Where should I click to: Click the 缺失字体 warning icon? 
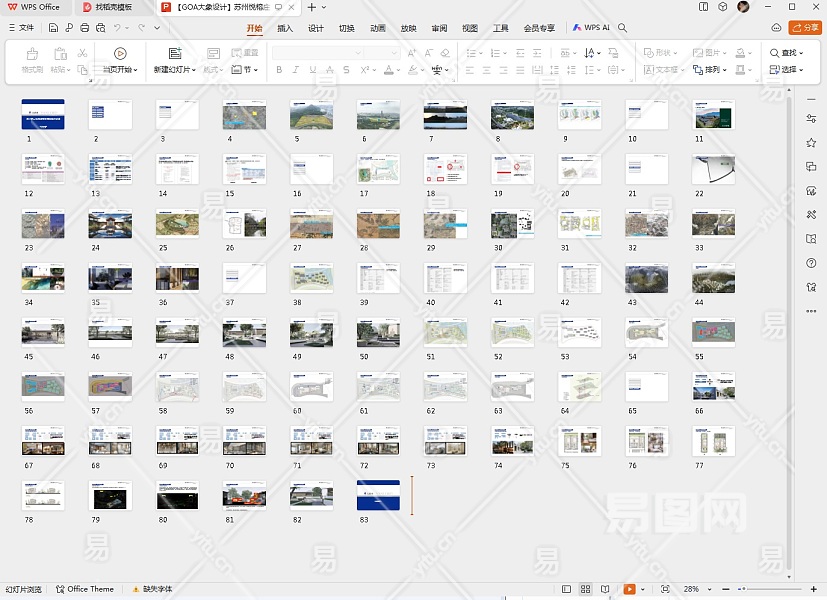pyautogui.click(x=136, y=589)
